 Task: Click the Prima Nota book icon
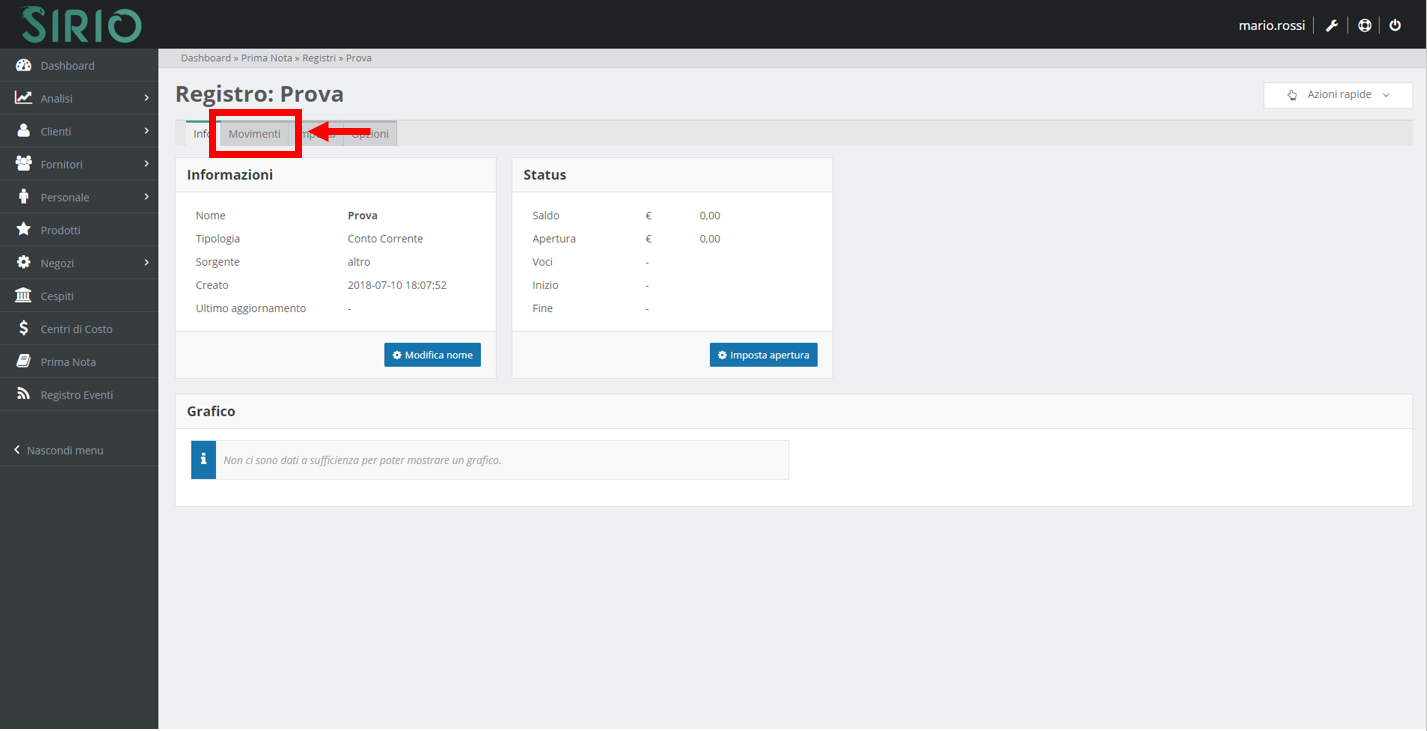[23, 362]
